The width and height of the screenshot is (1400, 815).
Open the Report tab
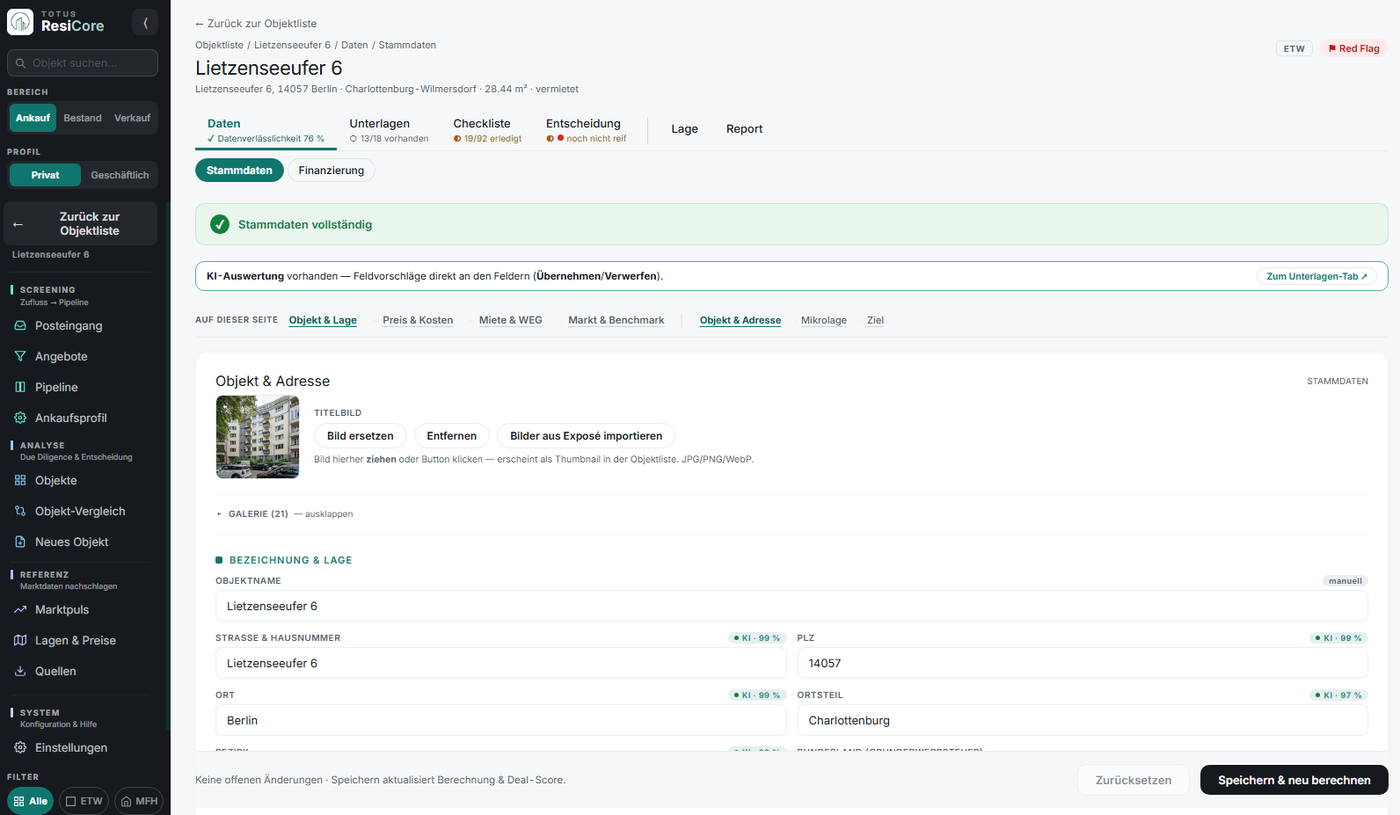(x=744, y=129)
